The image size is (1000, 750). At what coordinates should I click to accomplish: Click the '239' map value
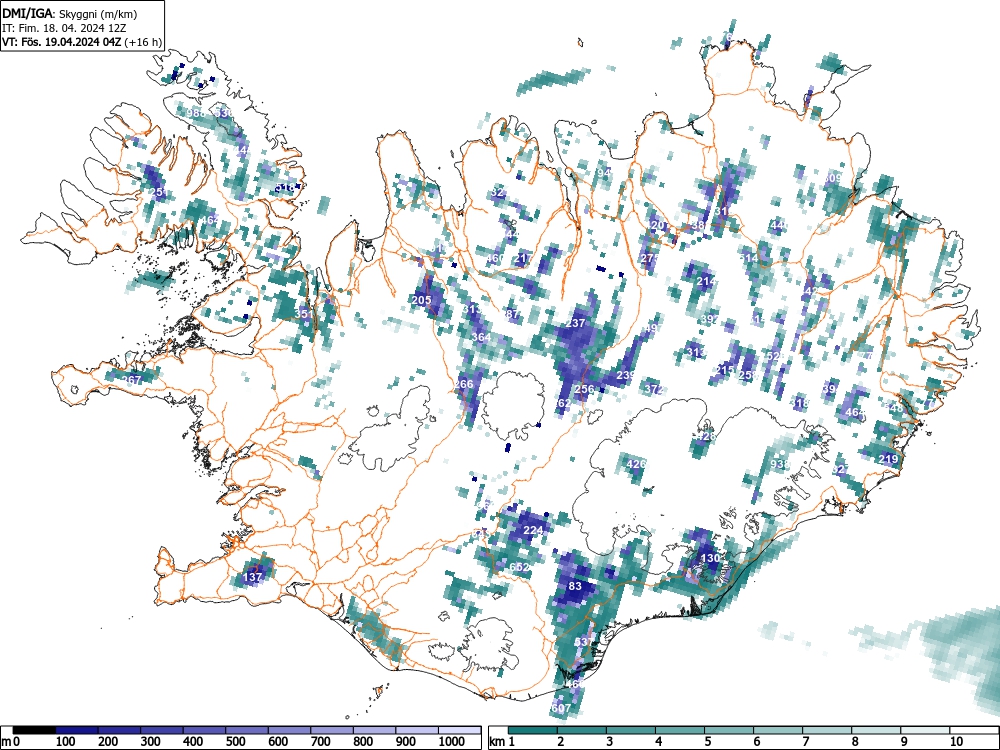coord(626,376)
